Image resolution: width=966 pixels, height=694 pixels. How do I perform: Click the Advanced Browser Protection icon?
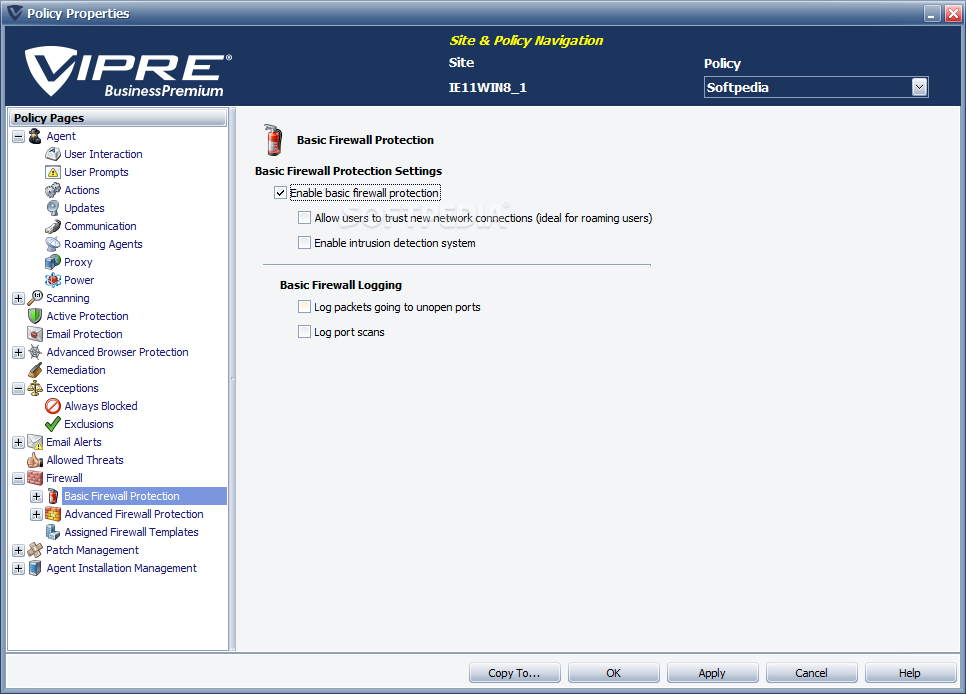pos(35,352)
